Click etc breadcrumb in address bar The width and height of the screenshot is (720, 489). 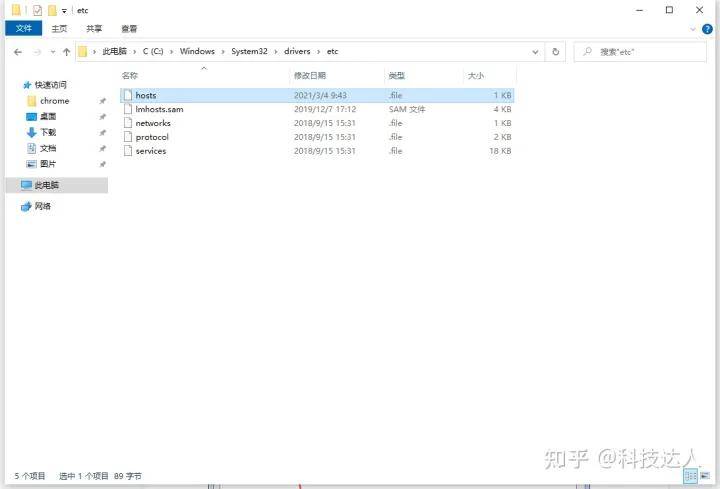(x=332, y=51)
